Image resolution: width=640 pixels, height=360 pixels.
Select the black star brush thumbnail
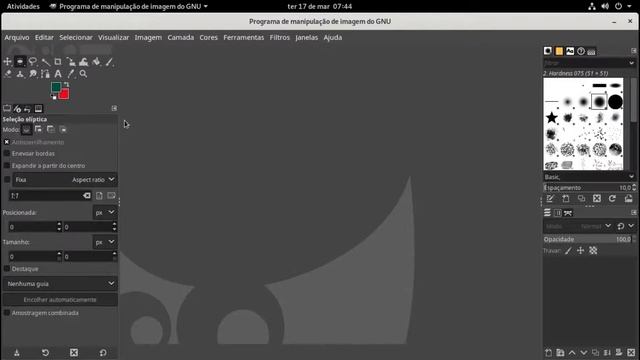click(x=551, y=118)
